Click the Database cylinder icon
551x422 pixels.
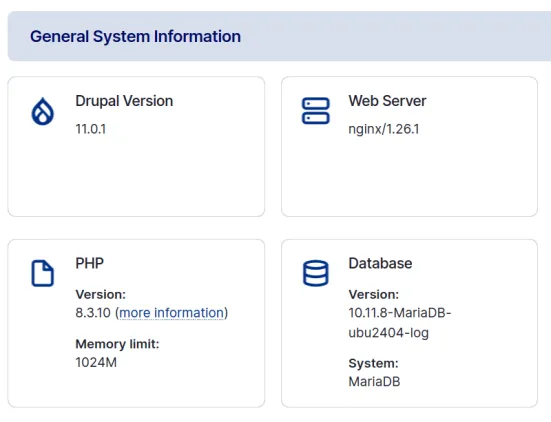316,273
